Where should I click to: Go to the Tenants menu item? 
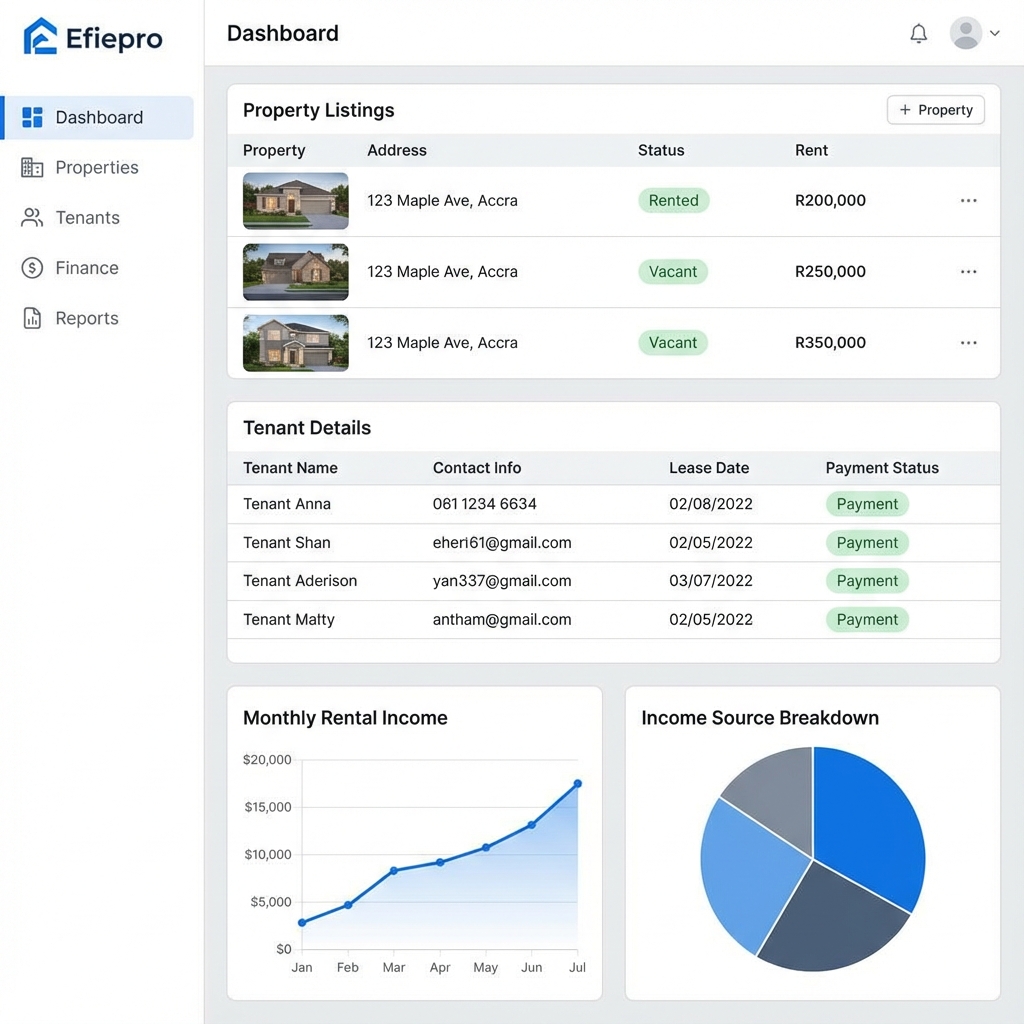click(x=87, y=218)
